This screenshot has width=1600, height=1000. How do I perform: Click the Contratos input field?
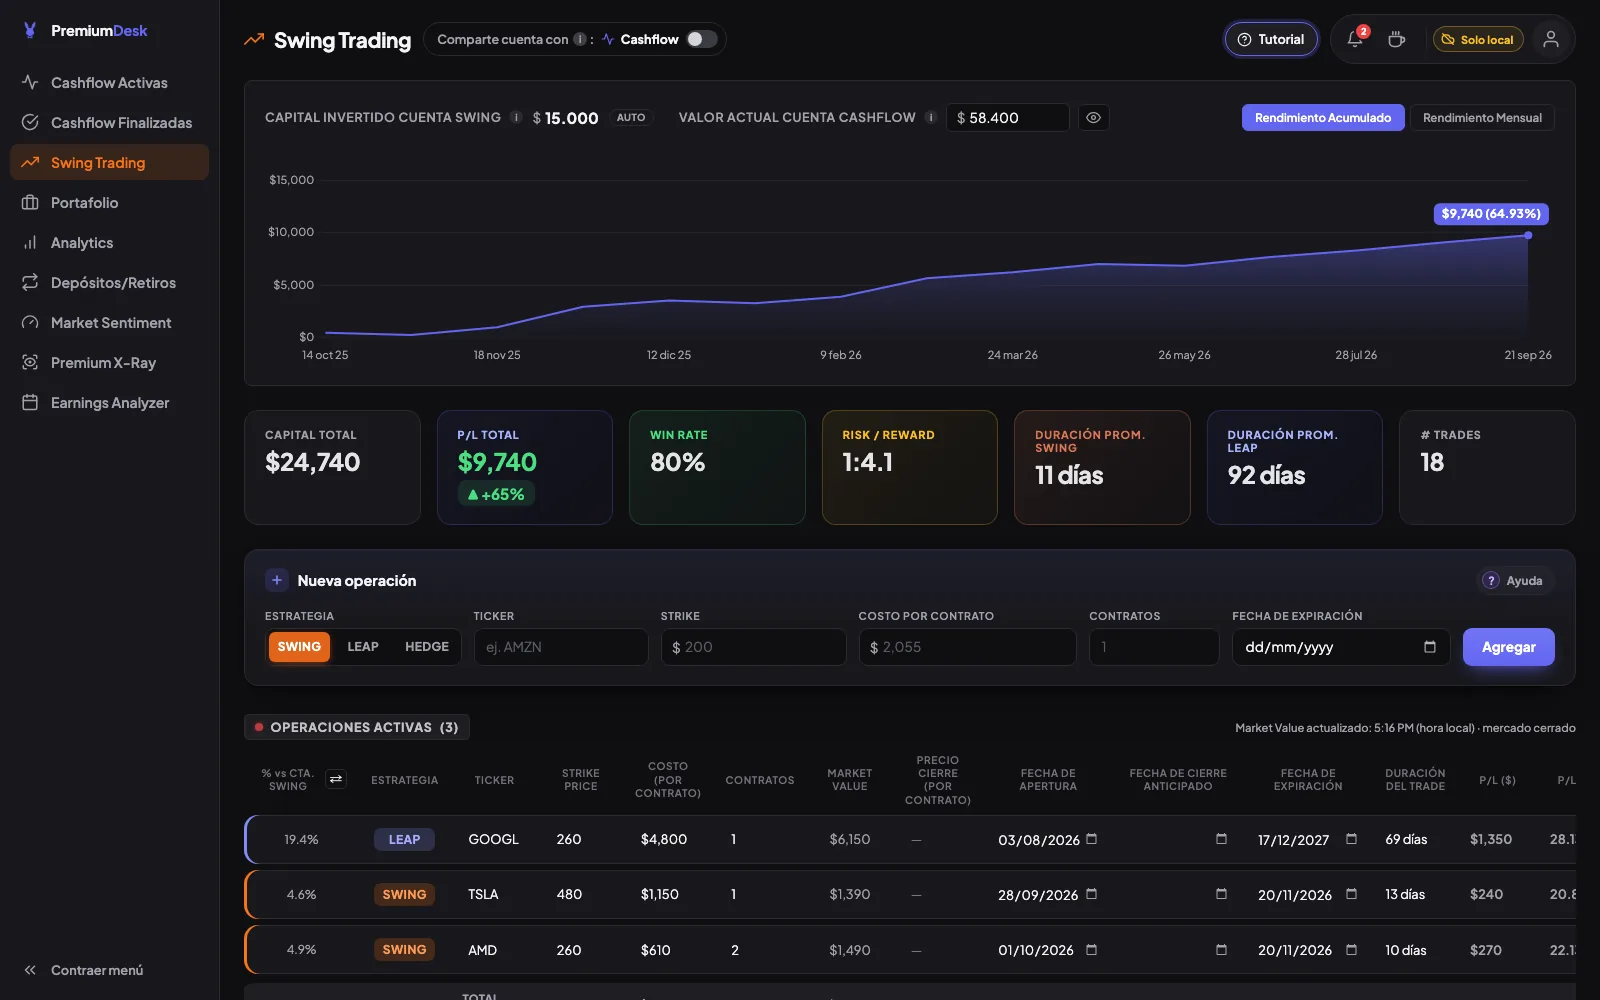1154,647
